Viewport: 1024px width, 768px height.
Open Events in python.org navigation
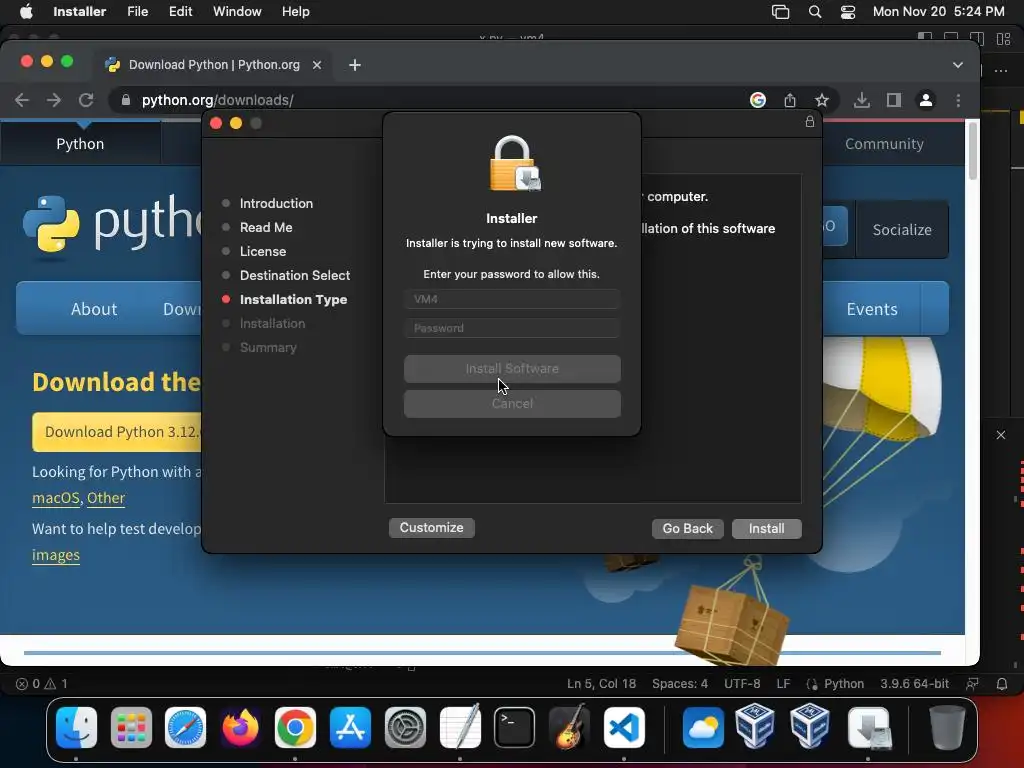click(872, 309)
